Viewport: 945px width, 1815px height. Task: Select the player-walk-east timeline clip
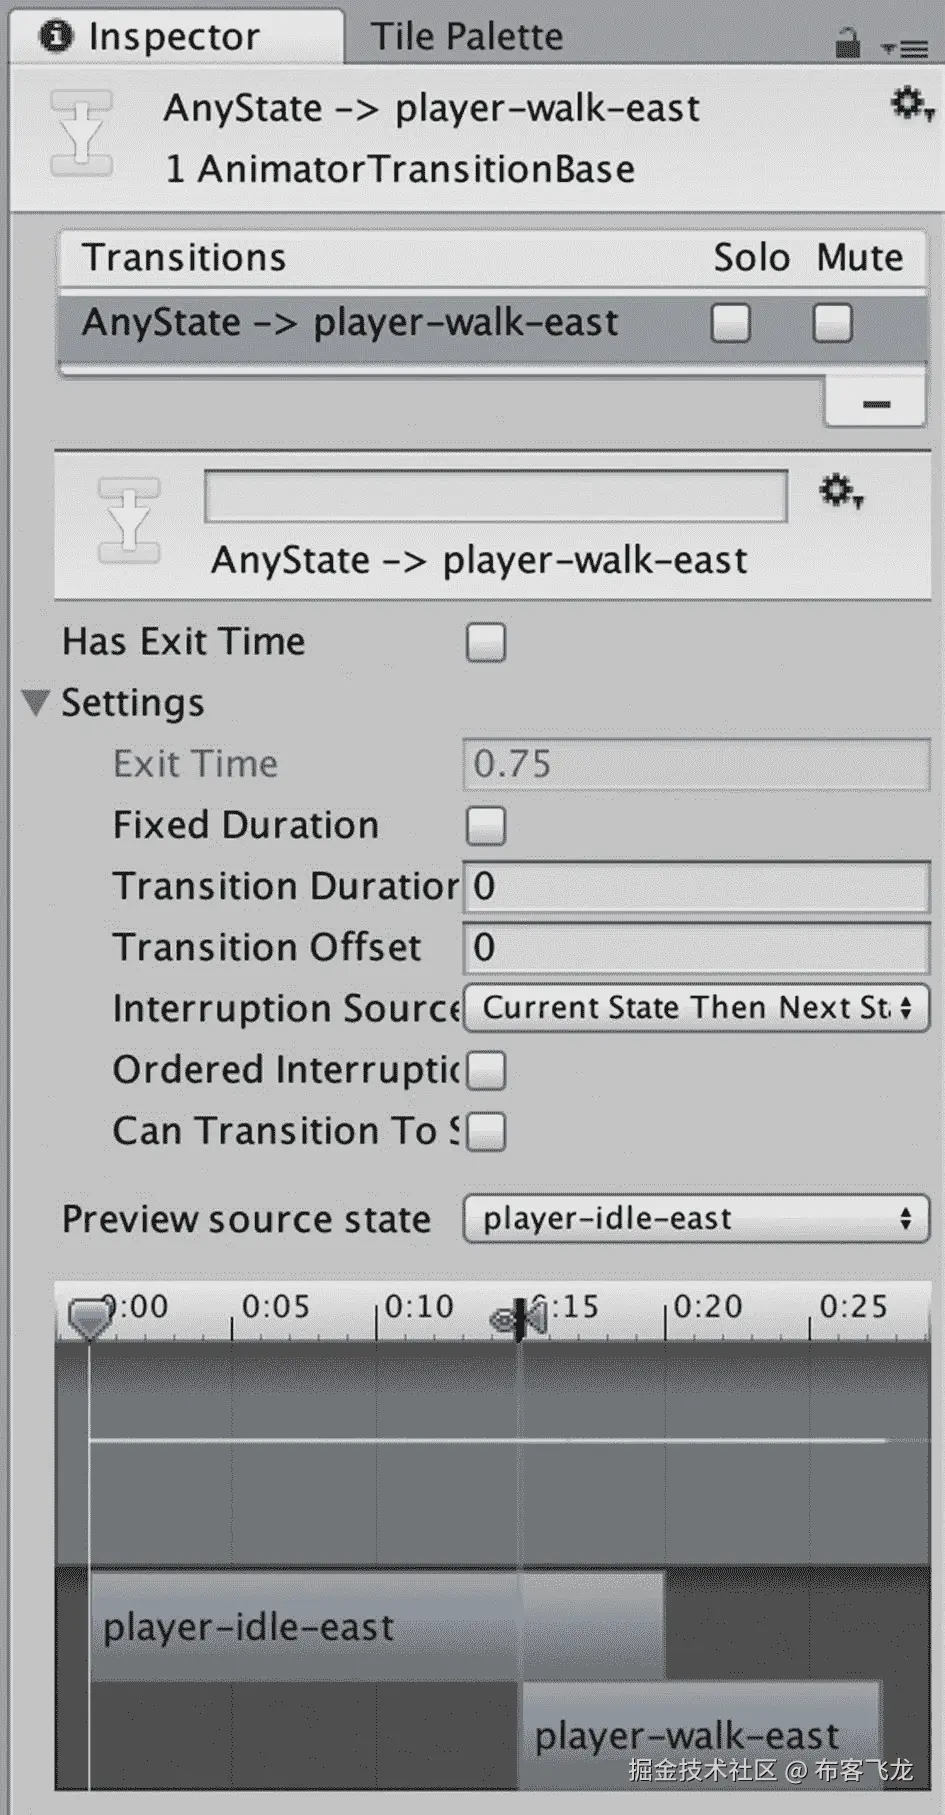[700, 1735]
